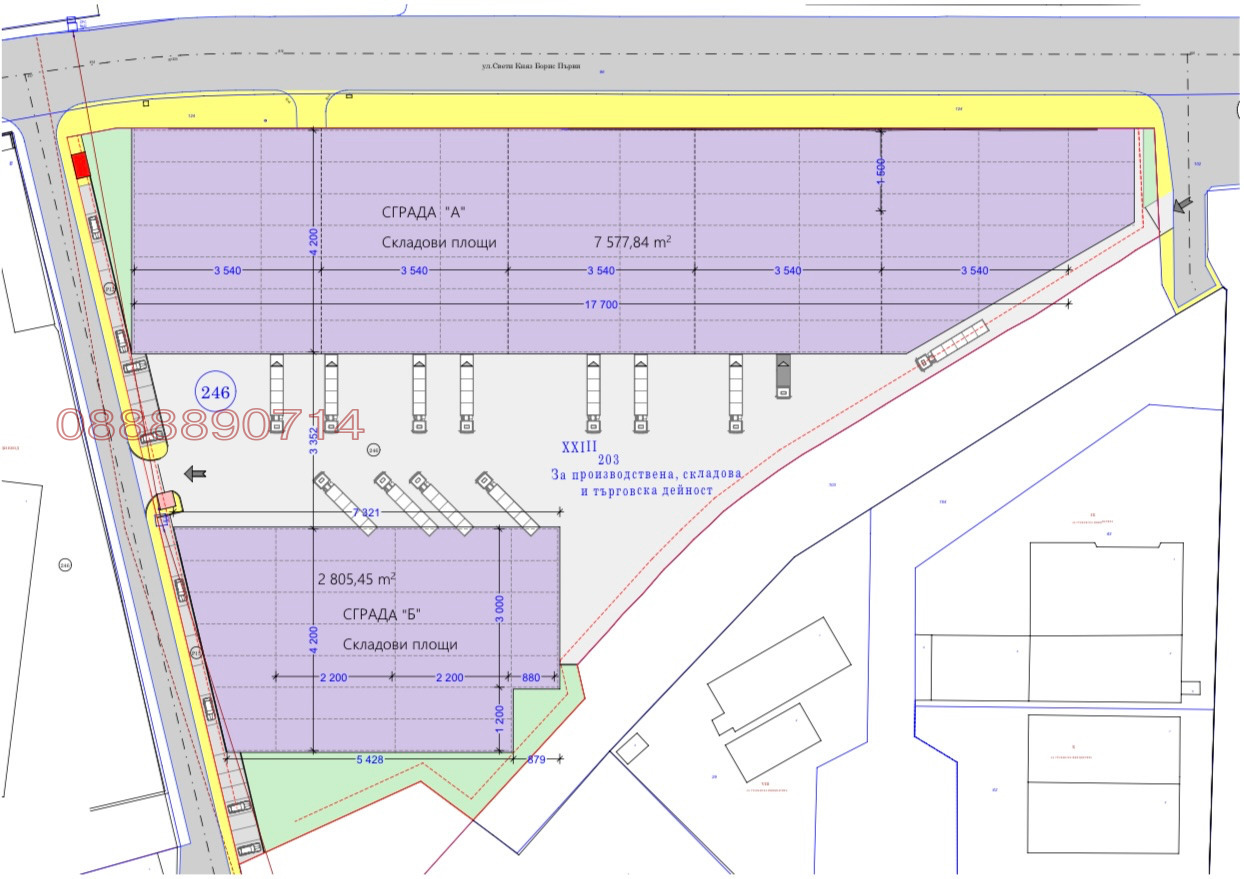Click the 1 500 vertical dimension label

pyautogui.click(x=881, y=172)
